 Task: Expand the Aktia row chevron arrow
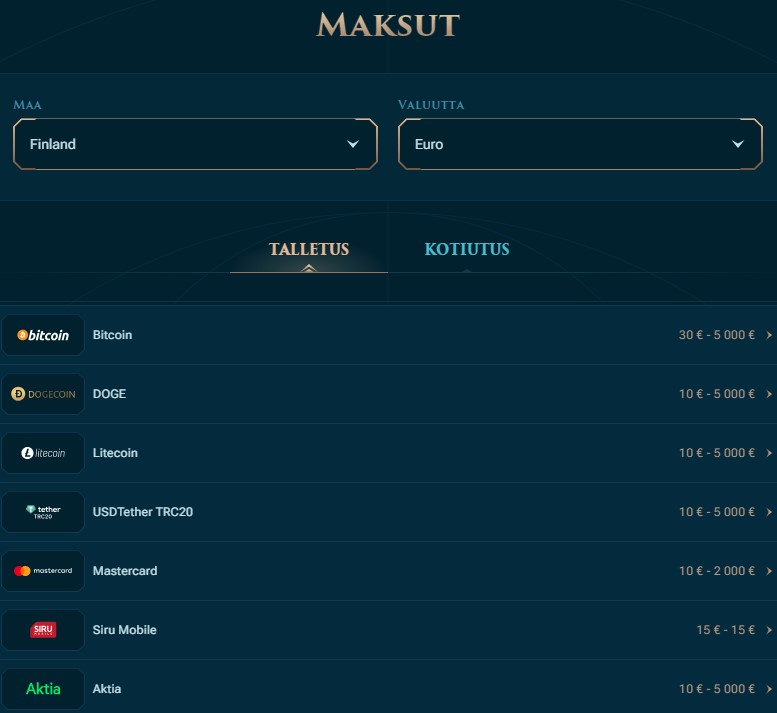[769, 689]
